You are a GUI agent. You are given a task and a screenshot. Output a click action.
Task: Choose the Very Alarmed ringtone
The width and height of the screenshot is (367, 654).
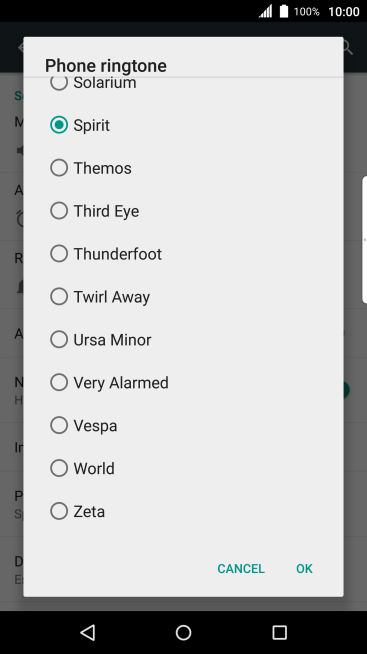(184, 382)
